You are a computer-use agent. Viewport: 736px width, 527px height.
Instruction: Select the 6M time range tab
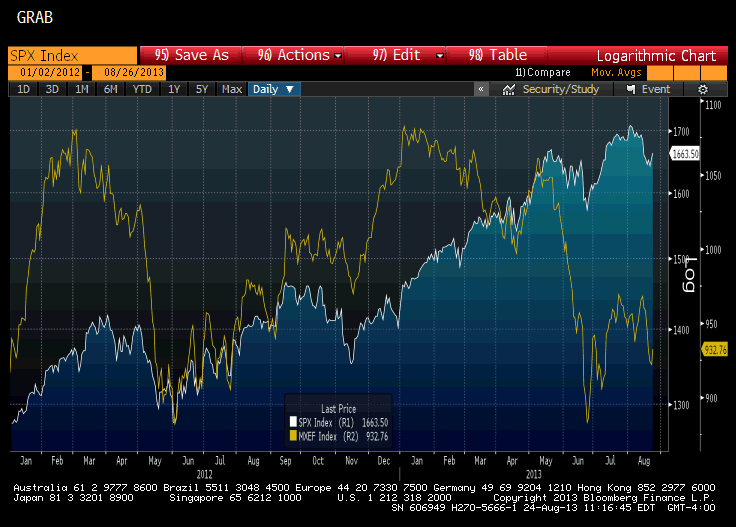click(x=111, y=89)
